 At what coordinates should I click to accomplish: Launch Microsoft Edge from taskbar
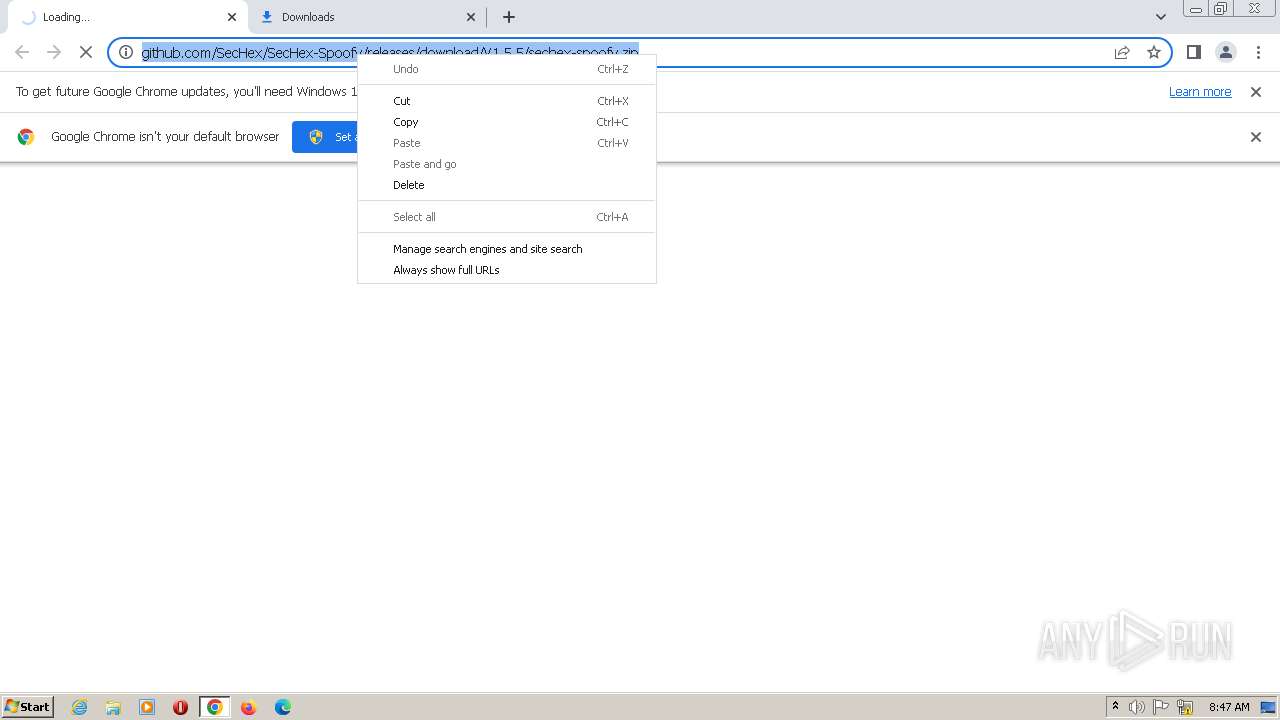coord(283,707)
